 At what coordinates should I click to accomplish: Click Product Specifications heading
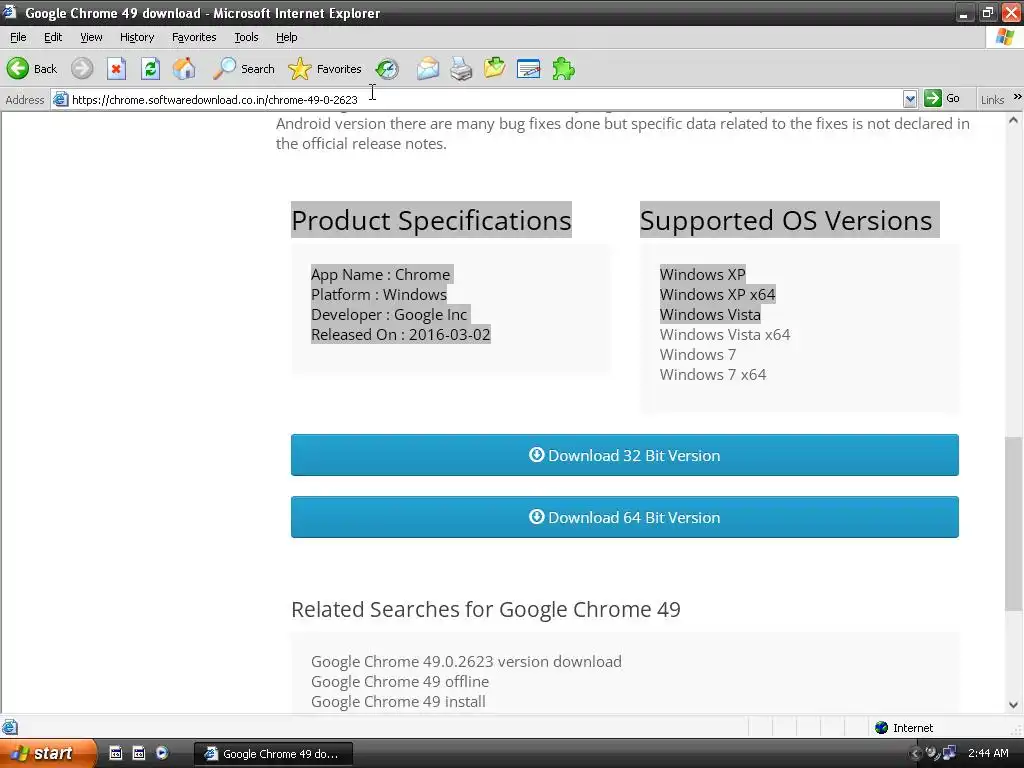pyautogui.click(x=431, y=220)
